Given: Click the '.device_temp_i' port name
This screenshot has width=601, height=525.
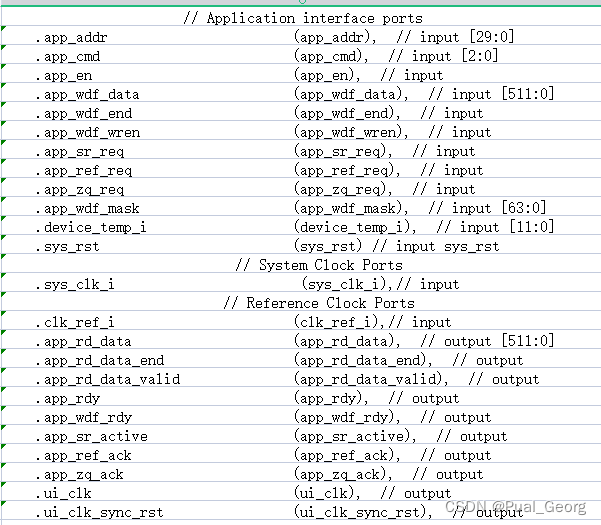Looking at the screenshot, I should click(x=91, y=228).
